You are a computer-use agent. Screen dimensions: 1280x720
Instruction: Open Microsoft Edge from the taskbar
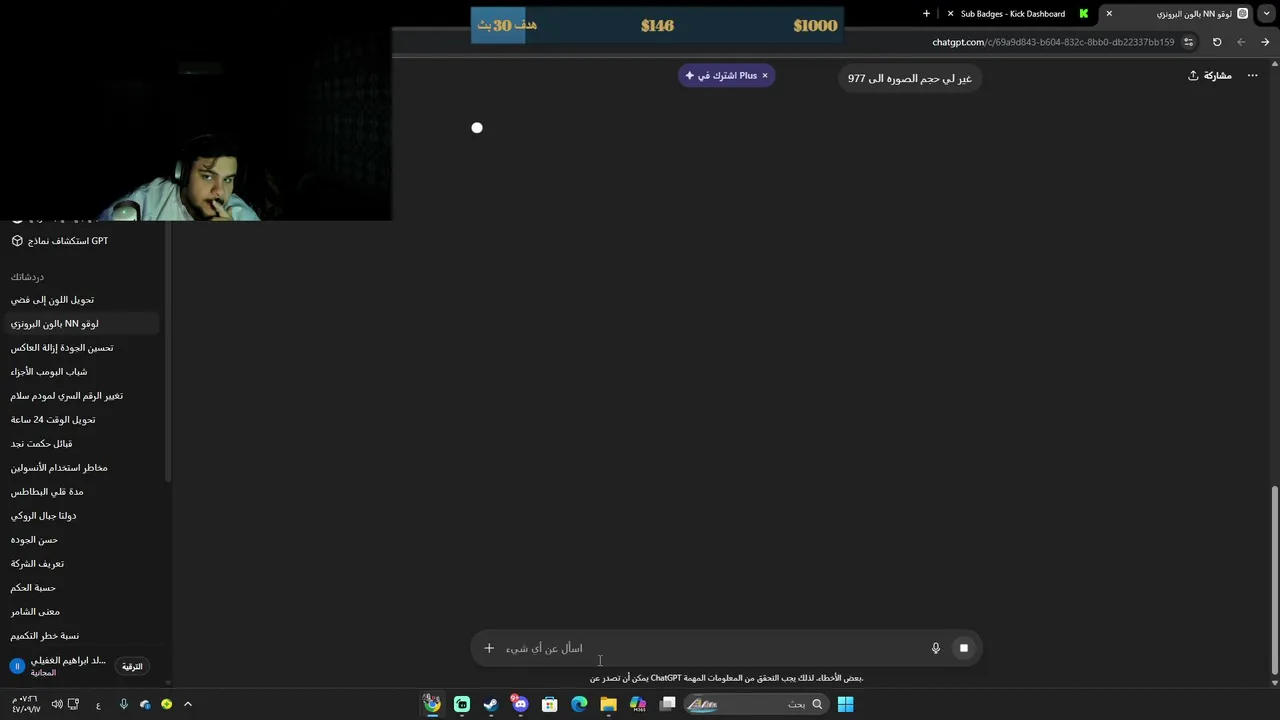coord(579,704)
